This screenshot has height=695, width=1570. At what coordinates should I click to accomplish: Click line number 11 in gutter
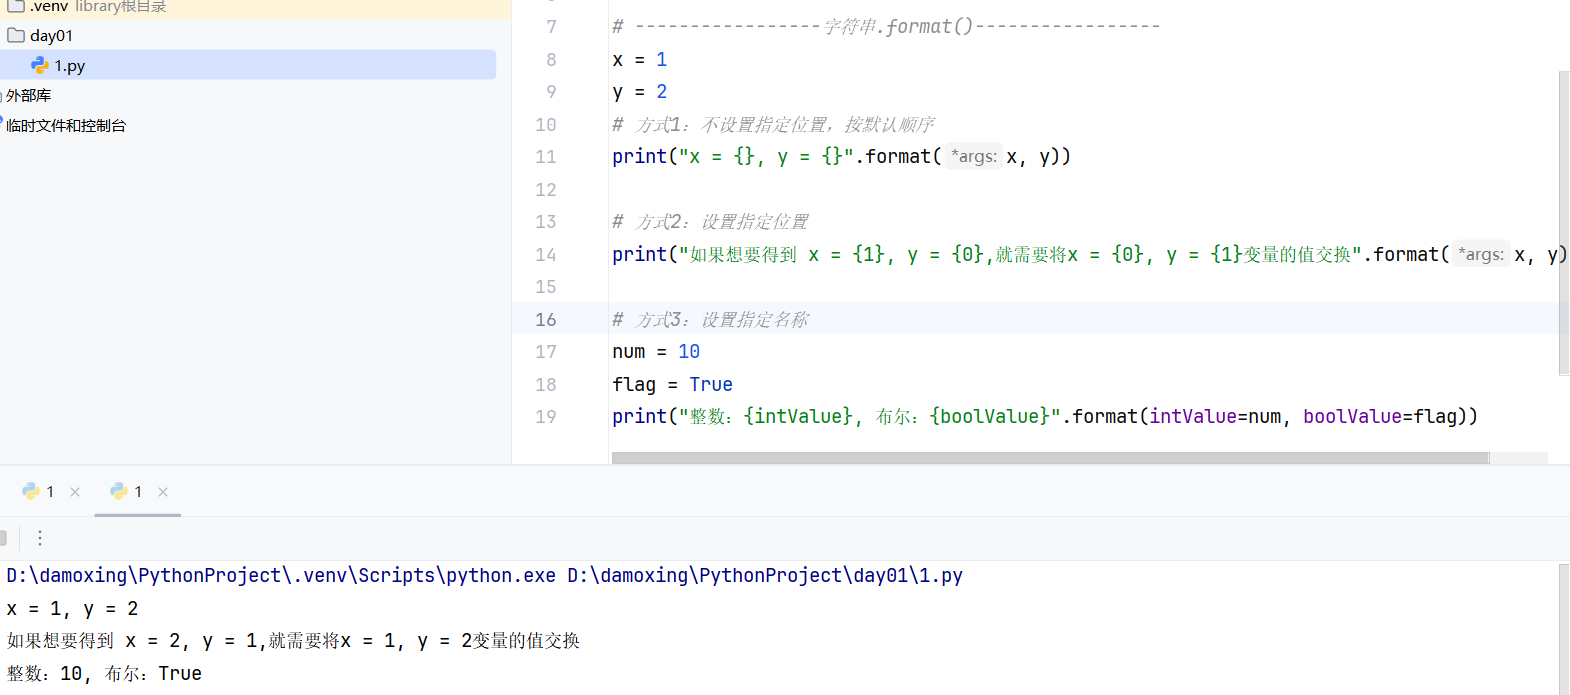545,156
